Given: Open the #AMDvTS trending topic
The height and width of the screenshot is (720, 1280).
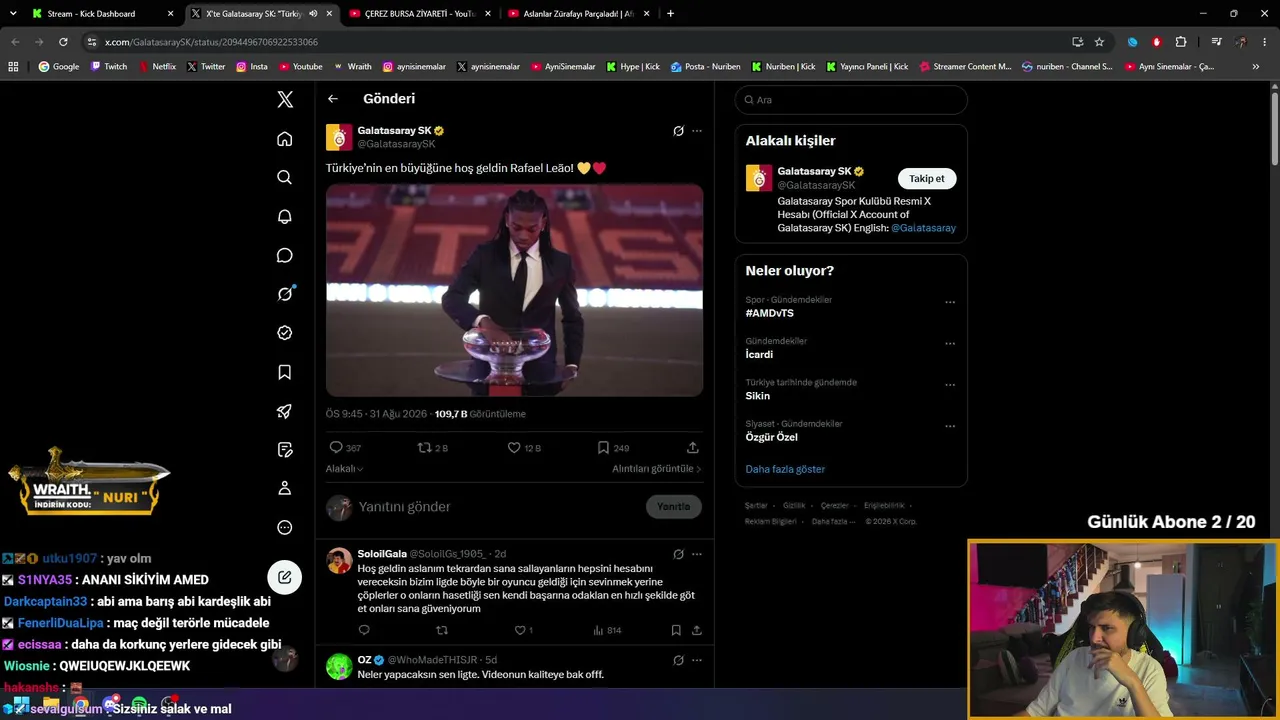Looking at the screenshot, I should (770, 313).
